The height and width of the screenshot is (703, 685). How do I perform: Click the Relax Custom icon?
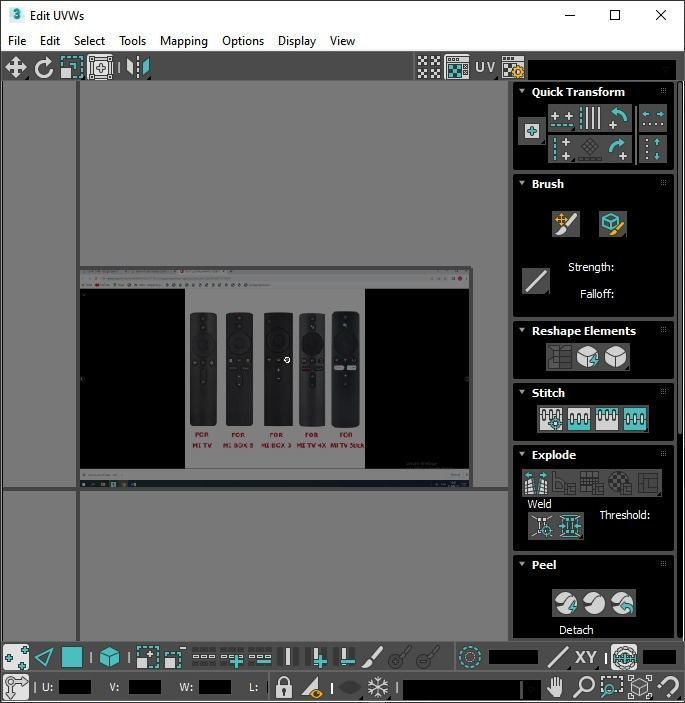(x=616, y=357)
